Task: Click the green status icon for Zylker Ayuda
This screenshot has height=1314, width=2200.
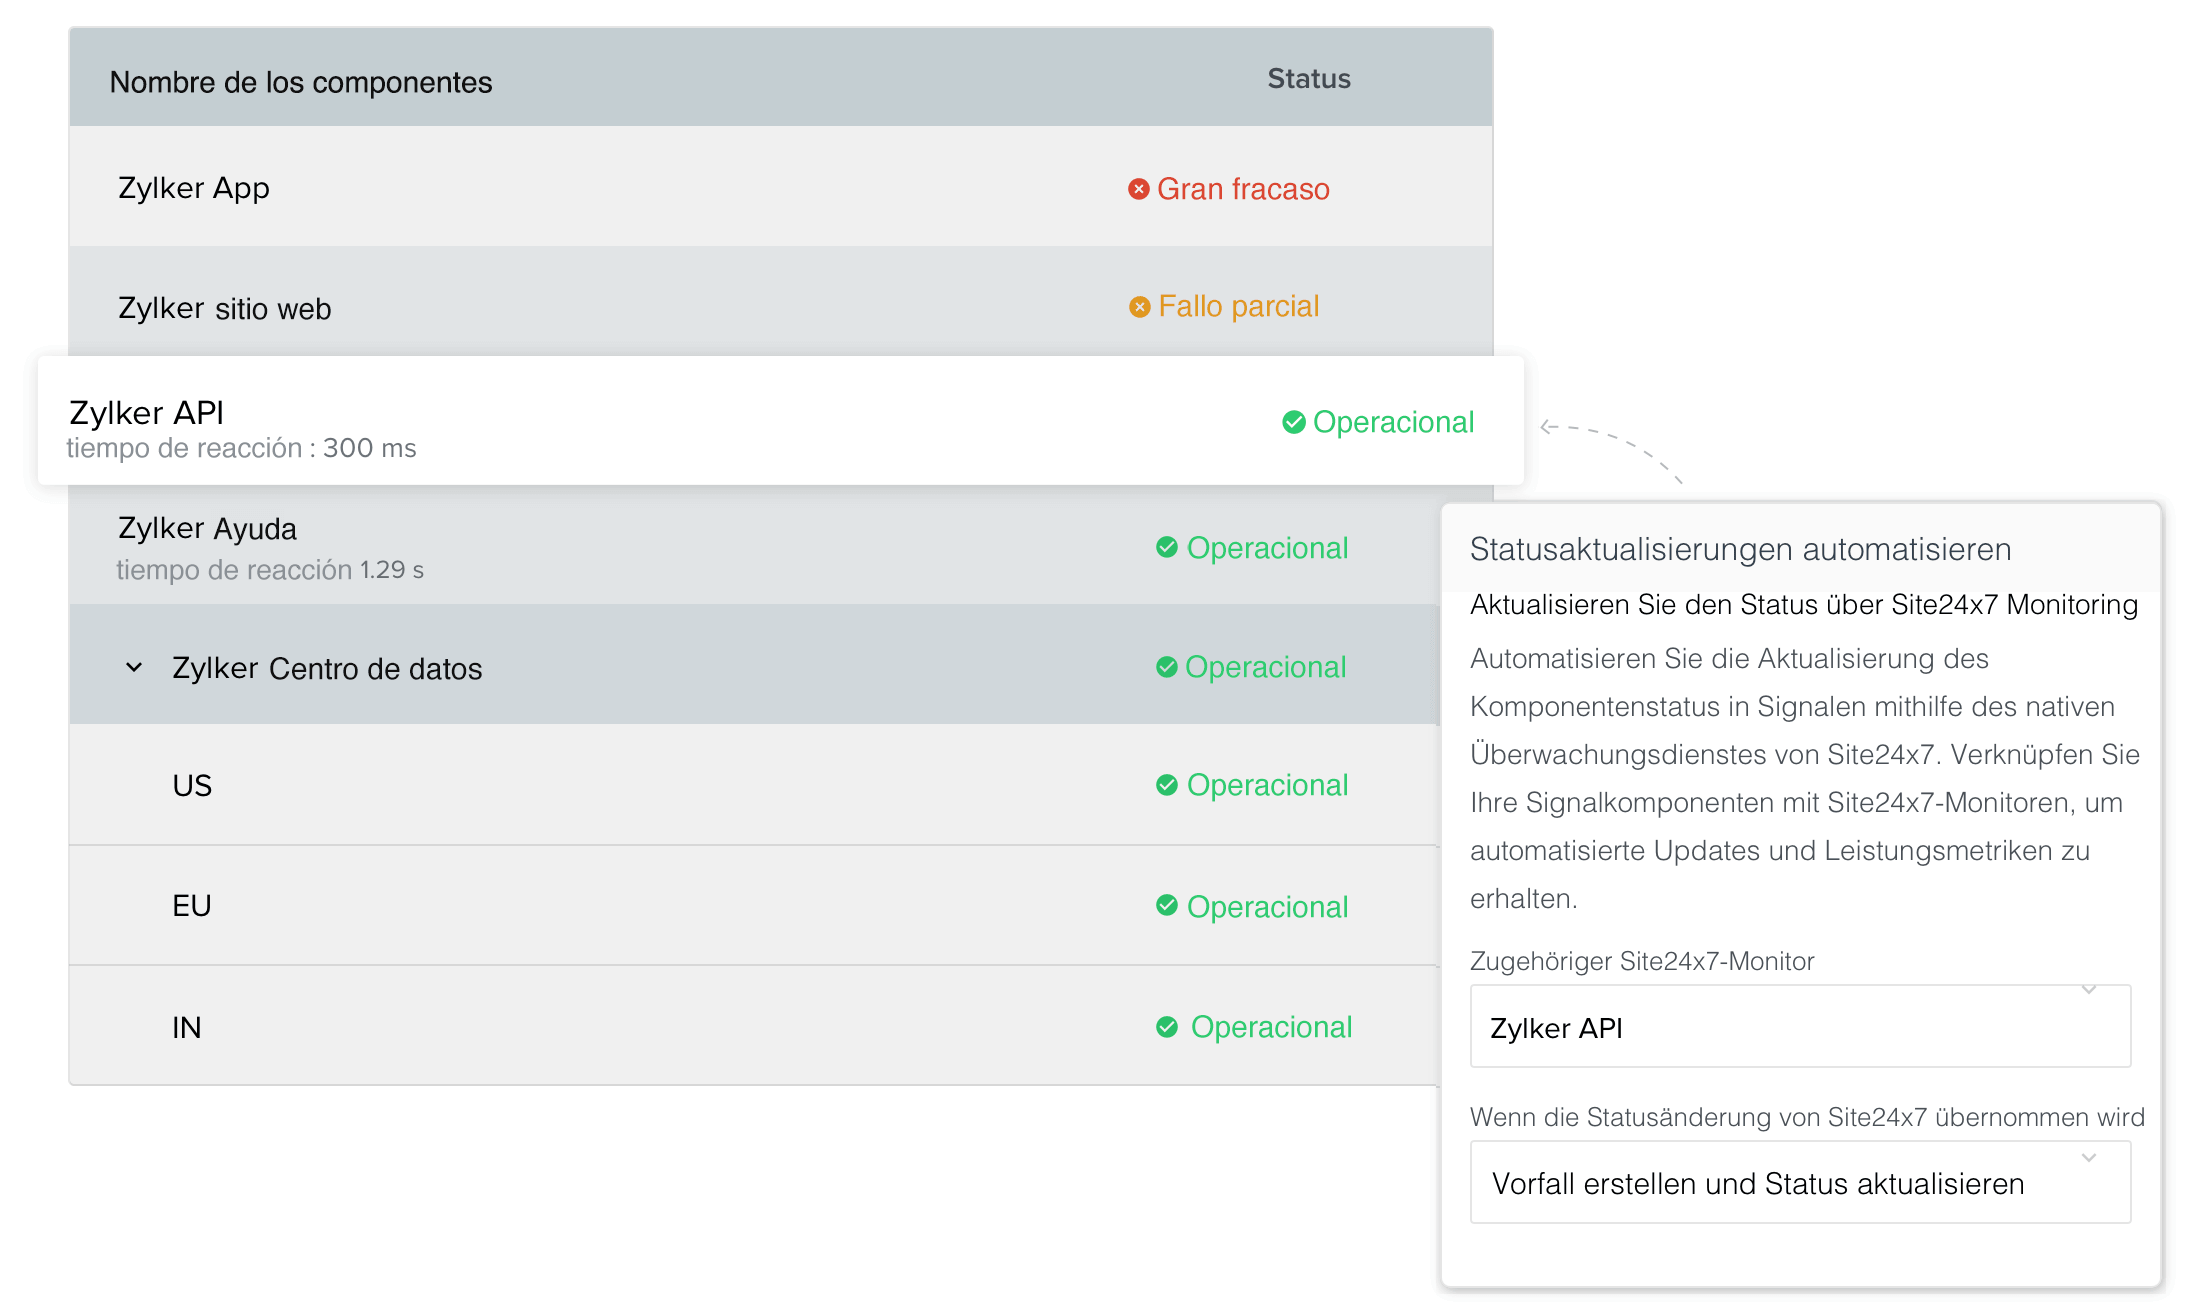Action: [x=1166, y=547]
